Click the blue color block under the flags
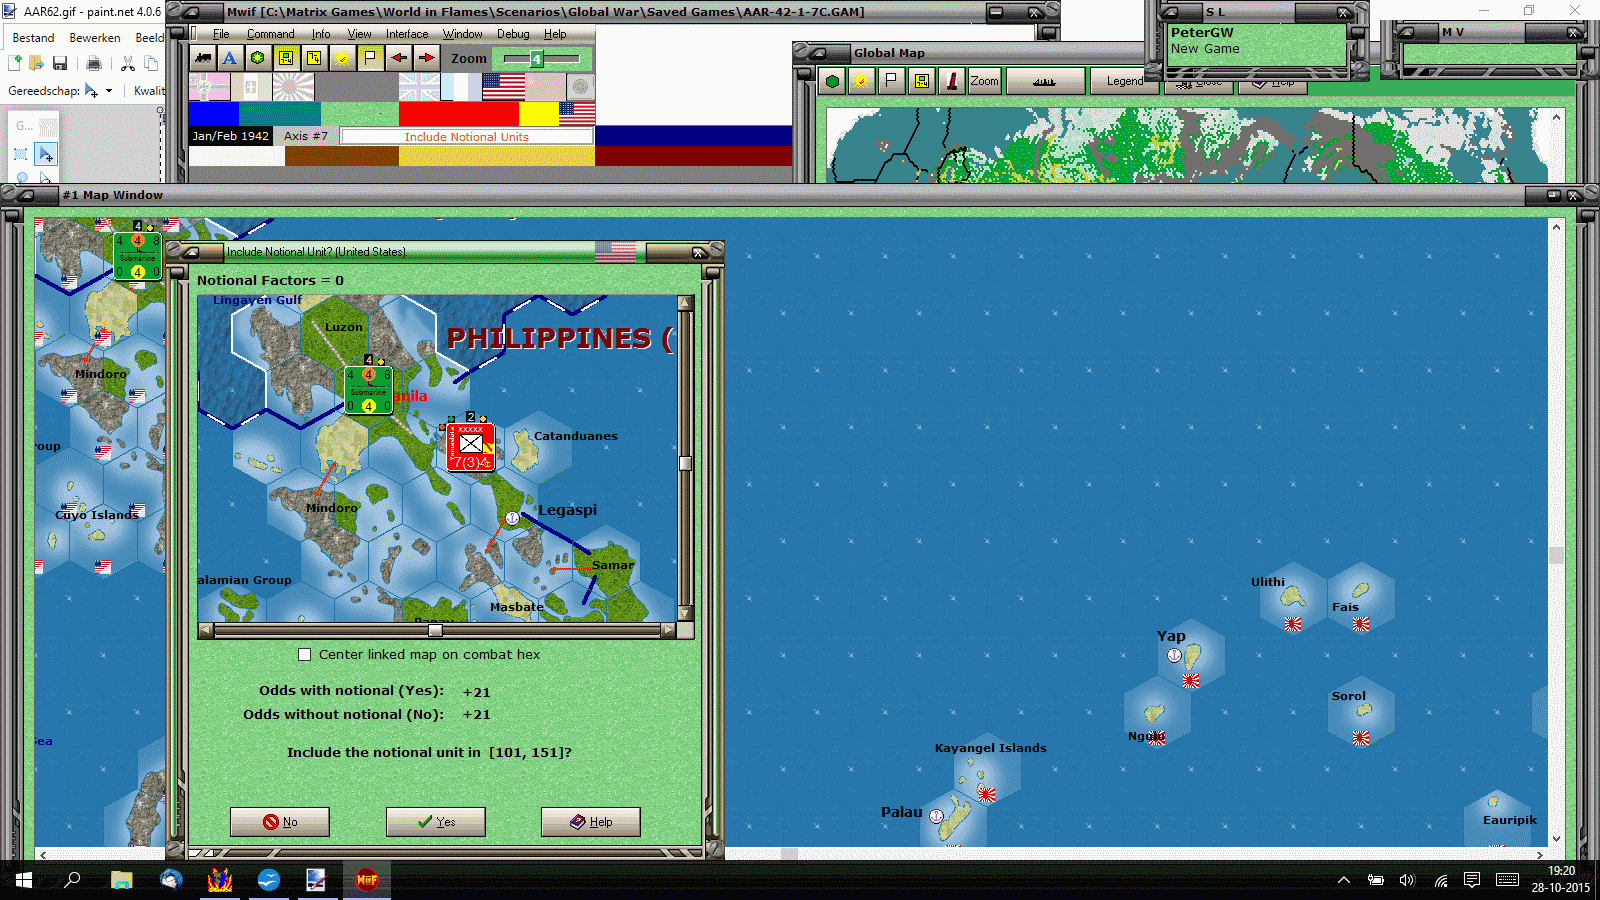This screenshot has width=1600, height=900. coord(213,113)
